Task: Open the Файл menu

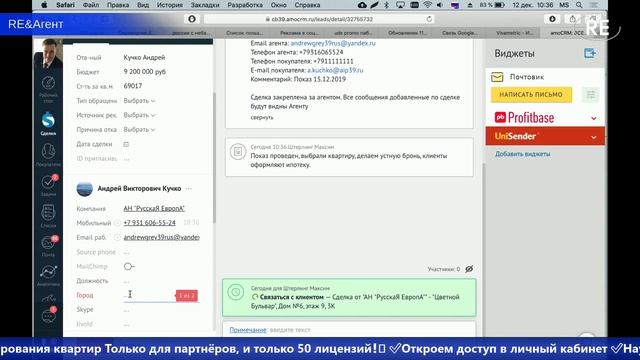Action: (x=91, y=5)
